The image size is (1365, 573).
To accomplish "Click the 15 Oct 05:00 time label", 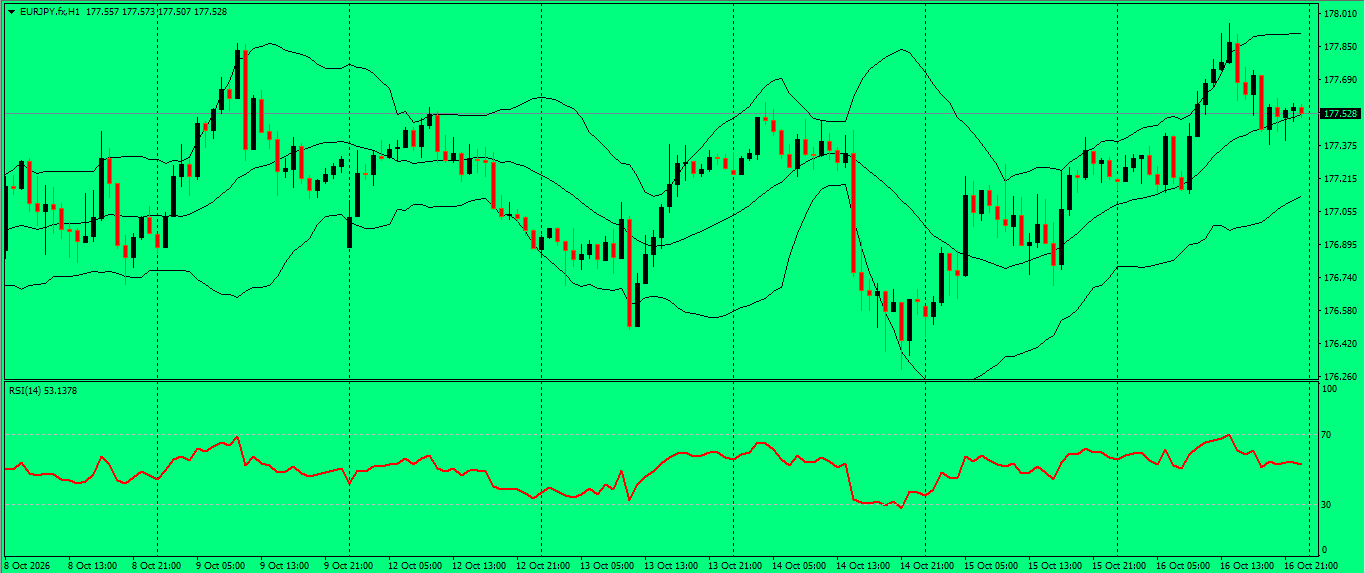I will pos(989,566).
